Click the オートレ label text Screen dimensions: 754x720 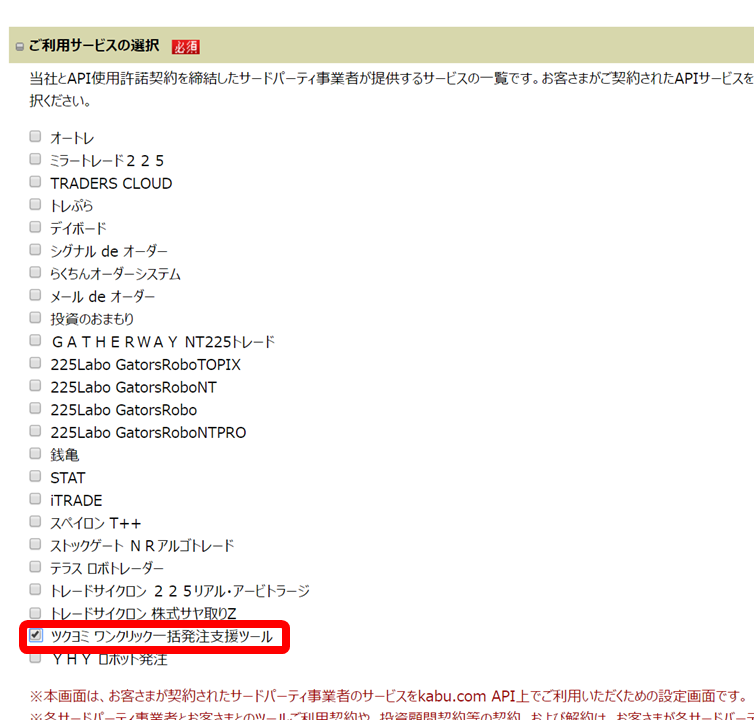(72, 139)
